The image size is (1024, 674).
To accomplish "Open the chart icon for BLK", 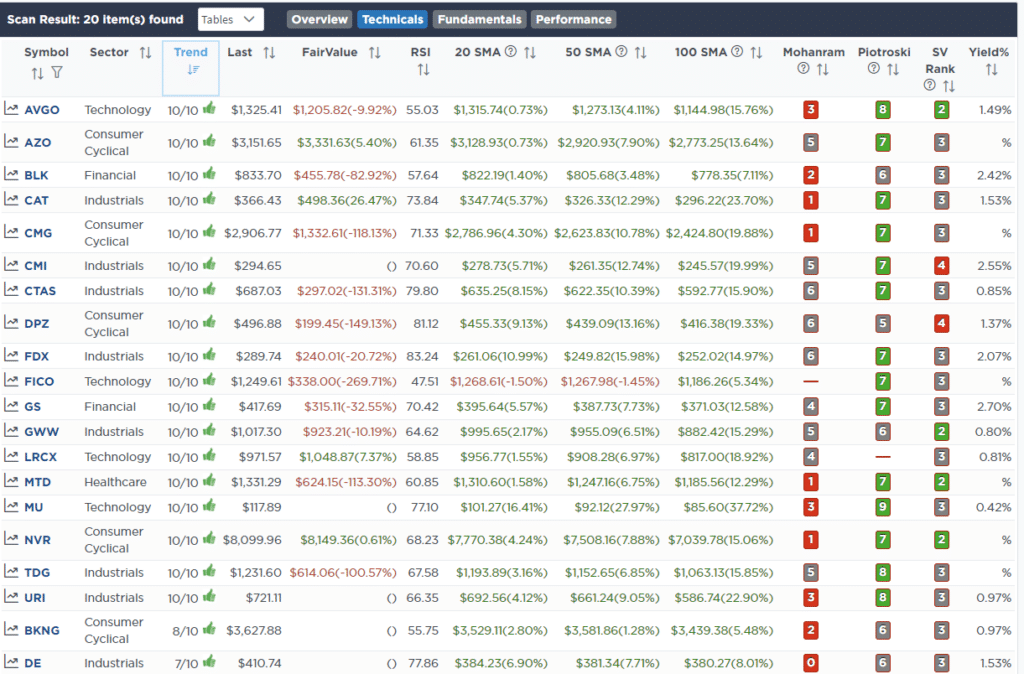I will [11, 174].
